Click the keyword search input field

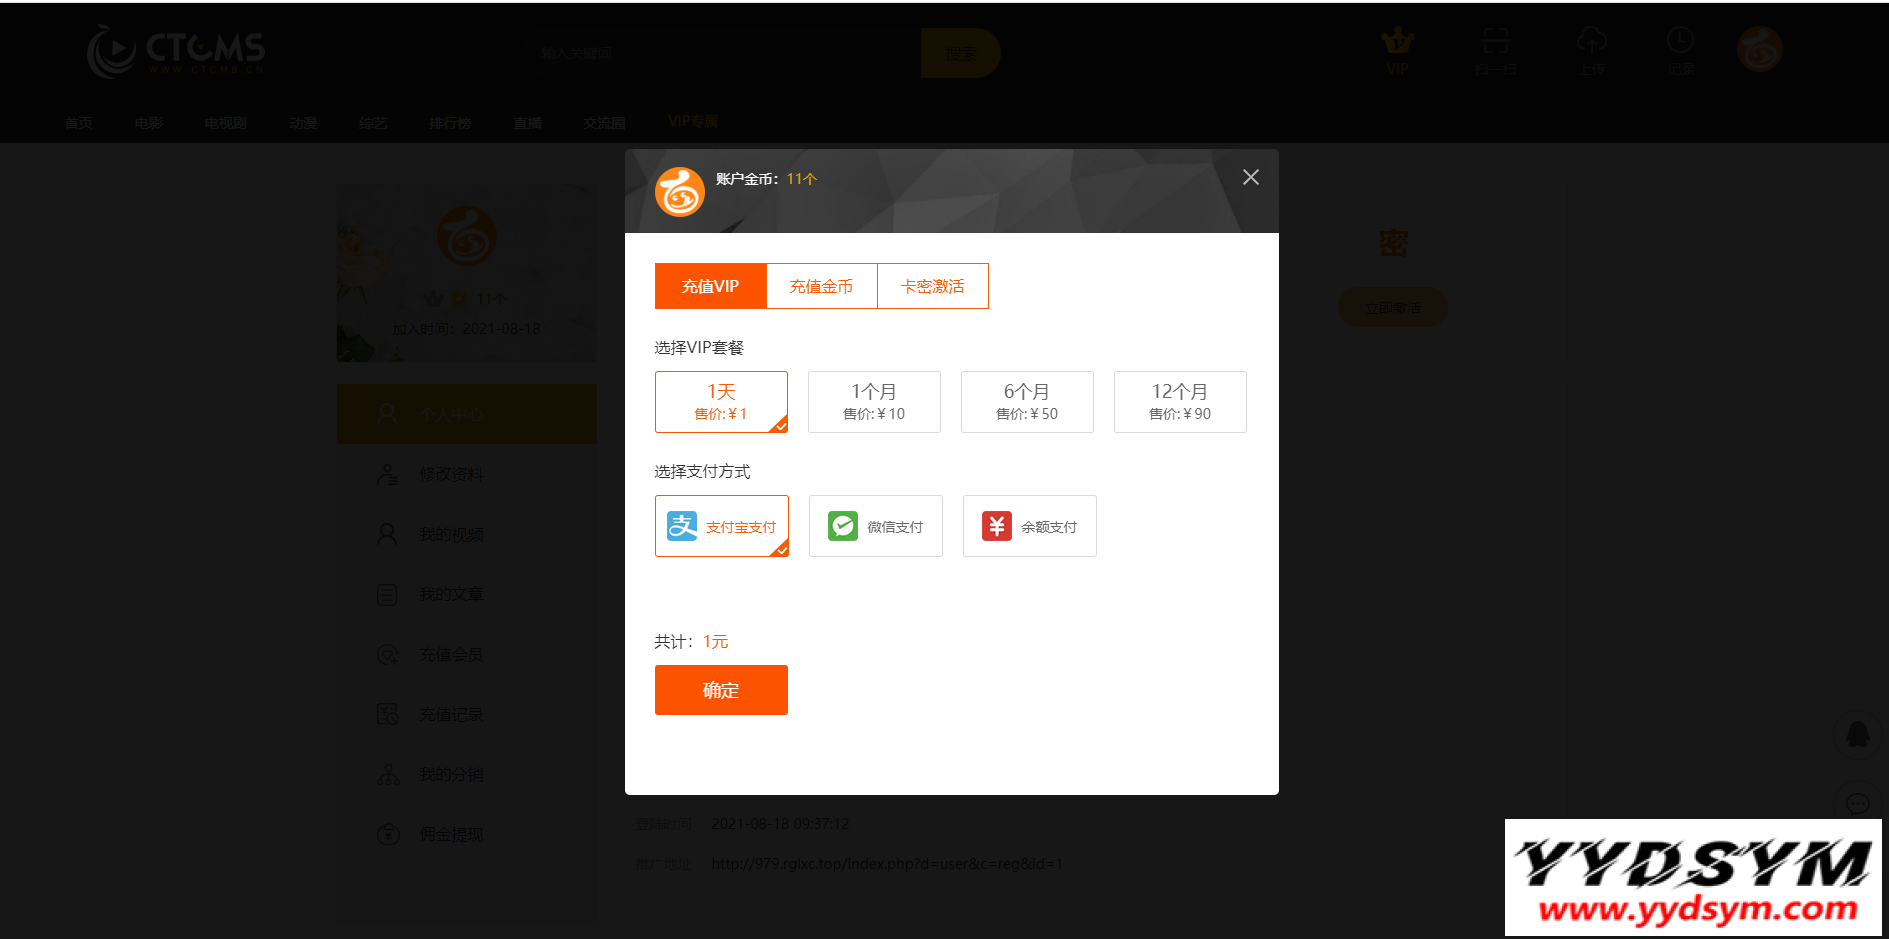click(725, 53)
